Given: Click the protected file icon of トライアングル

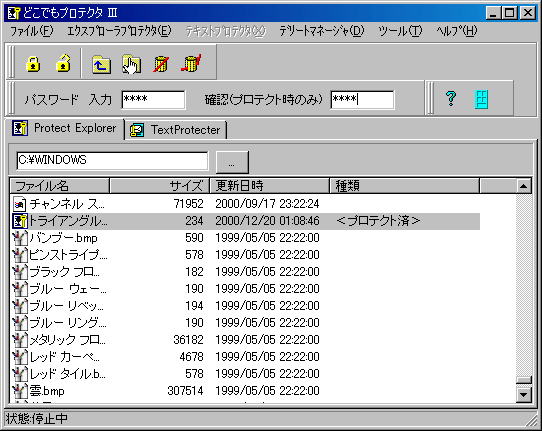Looking at the screenshot, I should point(20,221).
